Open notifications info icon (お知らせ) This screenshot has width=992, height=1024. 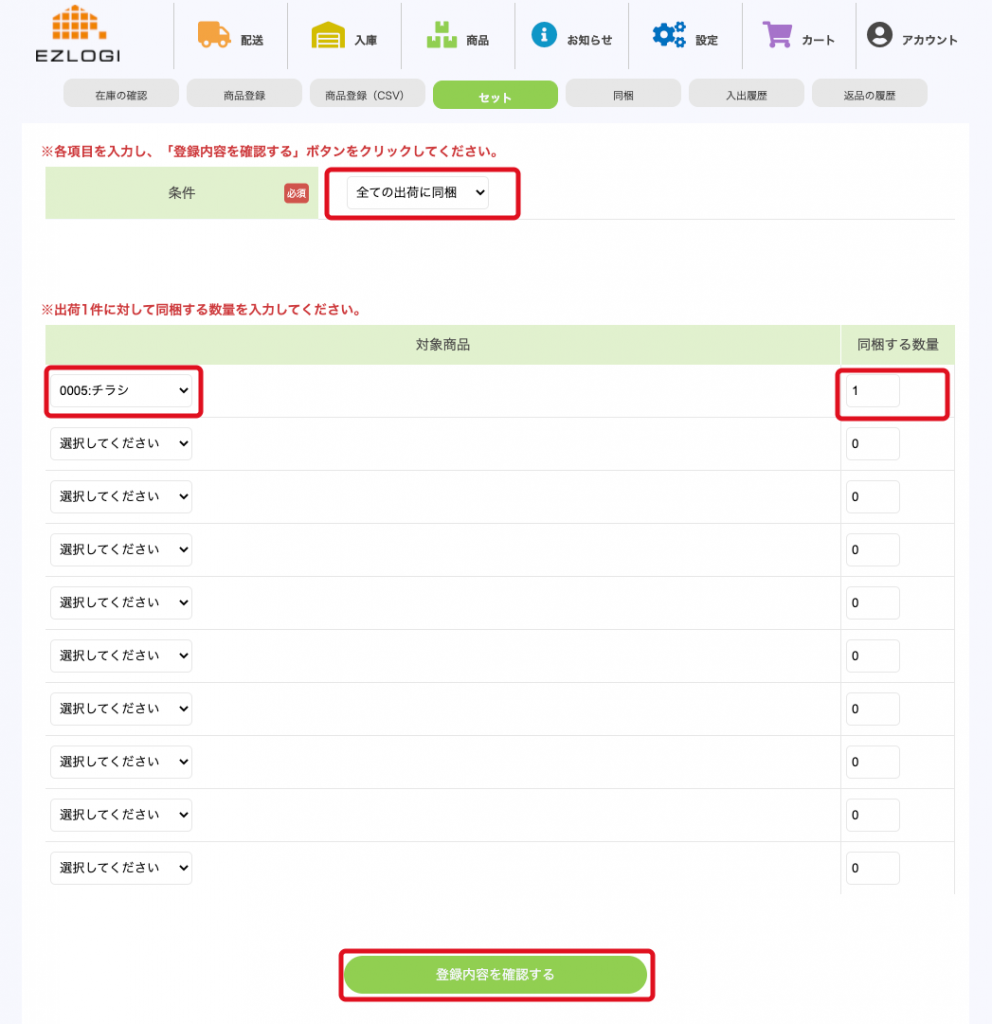point(544,36)
